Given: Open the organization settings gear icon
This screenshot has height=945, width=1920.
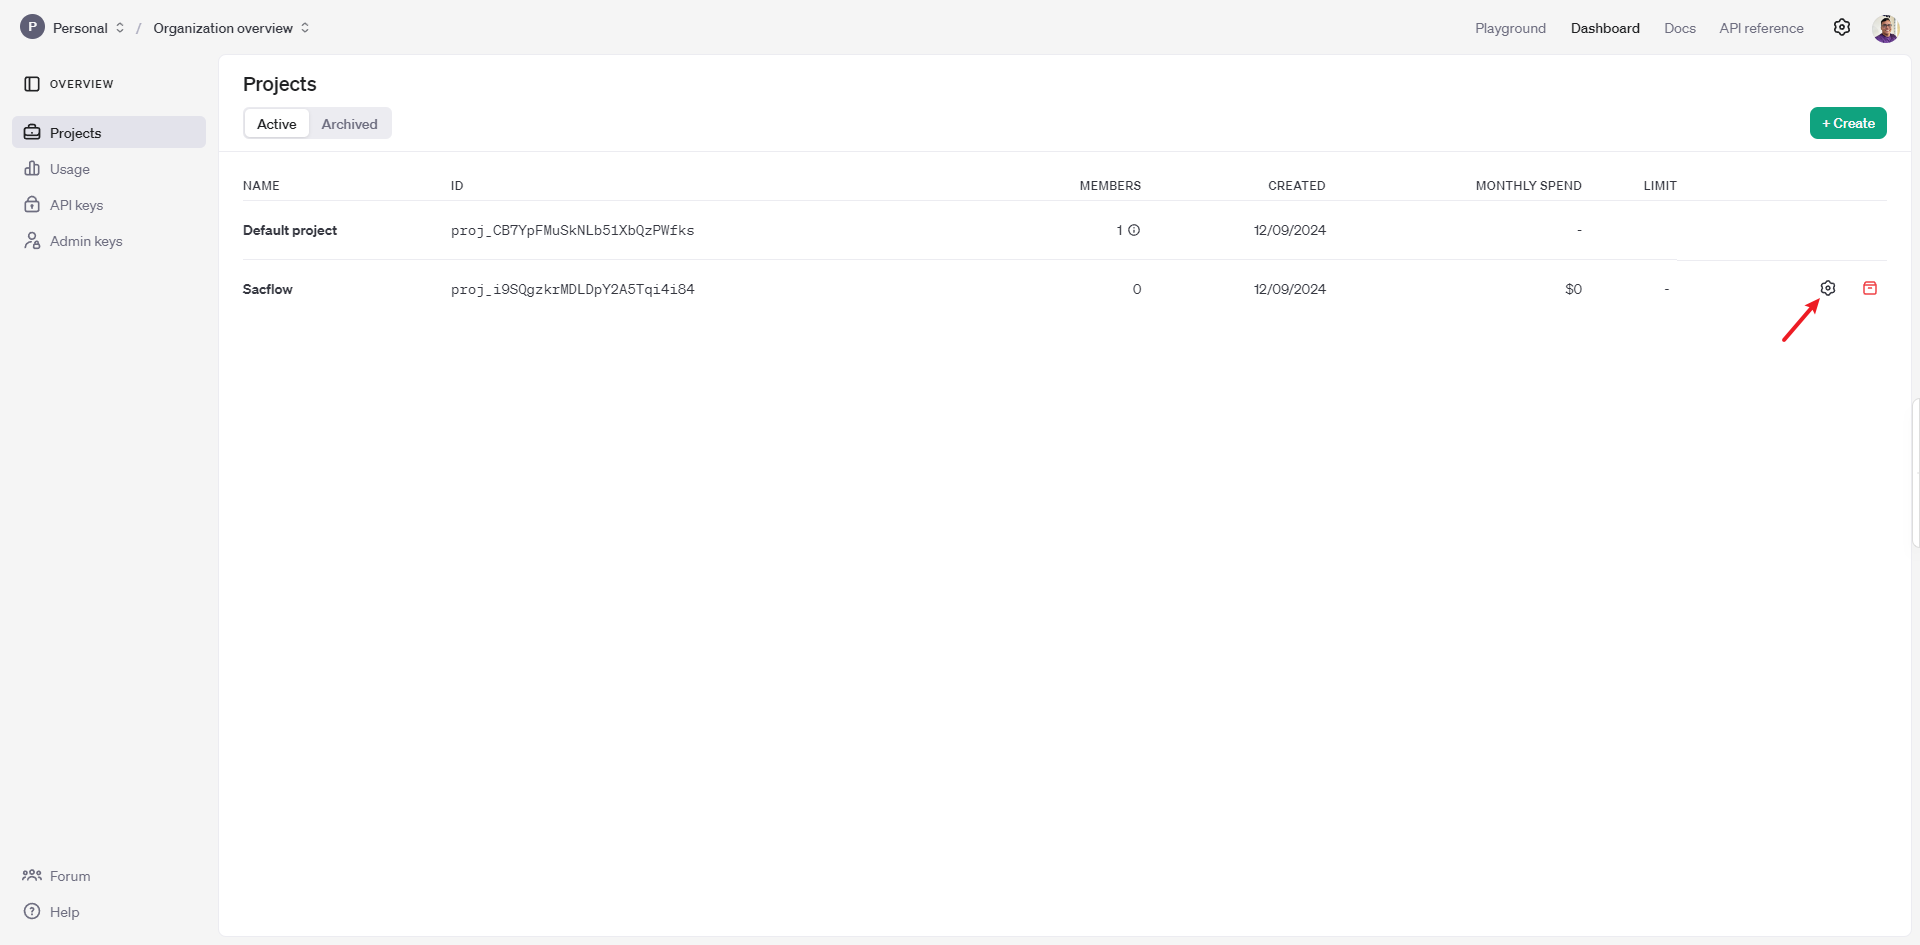Looking at the screenshot, I should pyautogui.click(x=1841, y=28).
